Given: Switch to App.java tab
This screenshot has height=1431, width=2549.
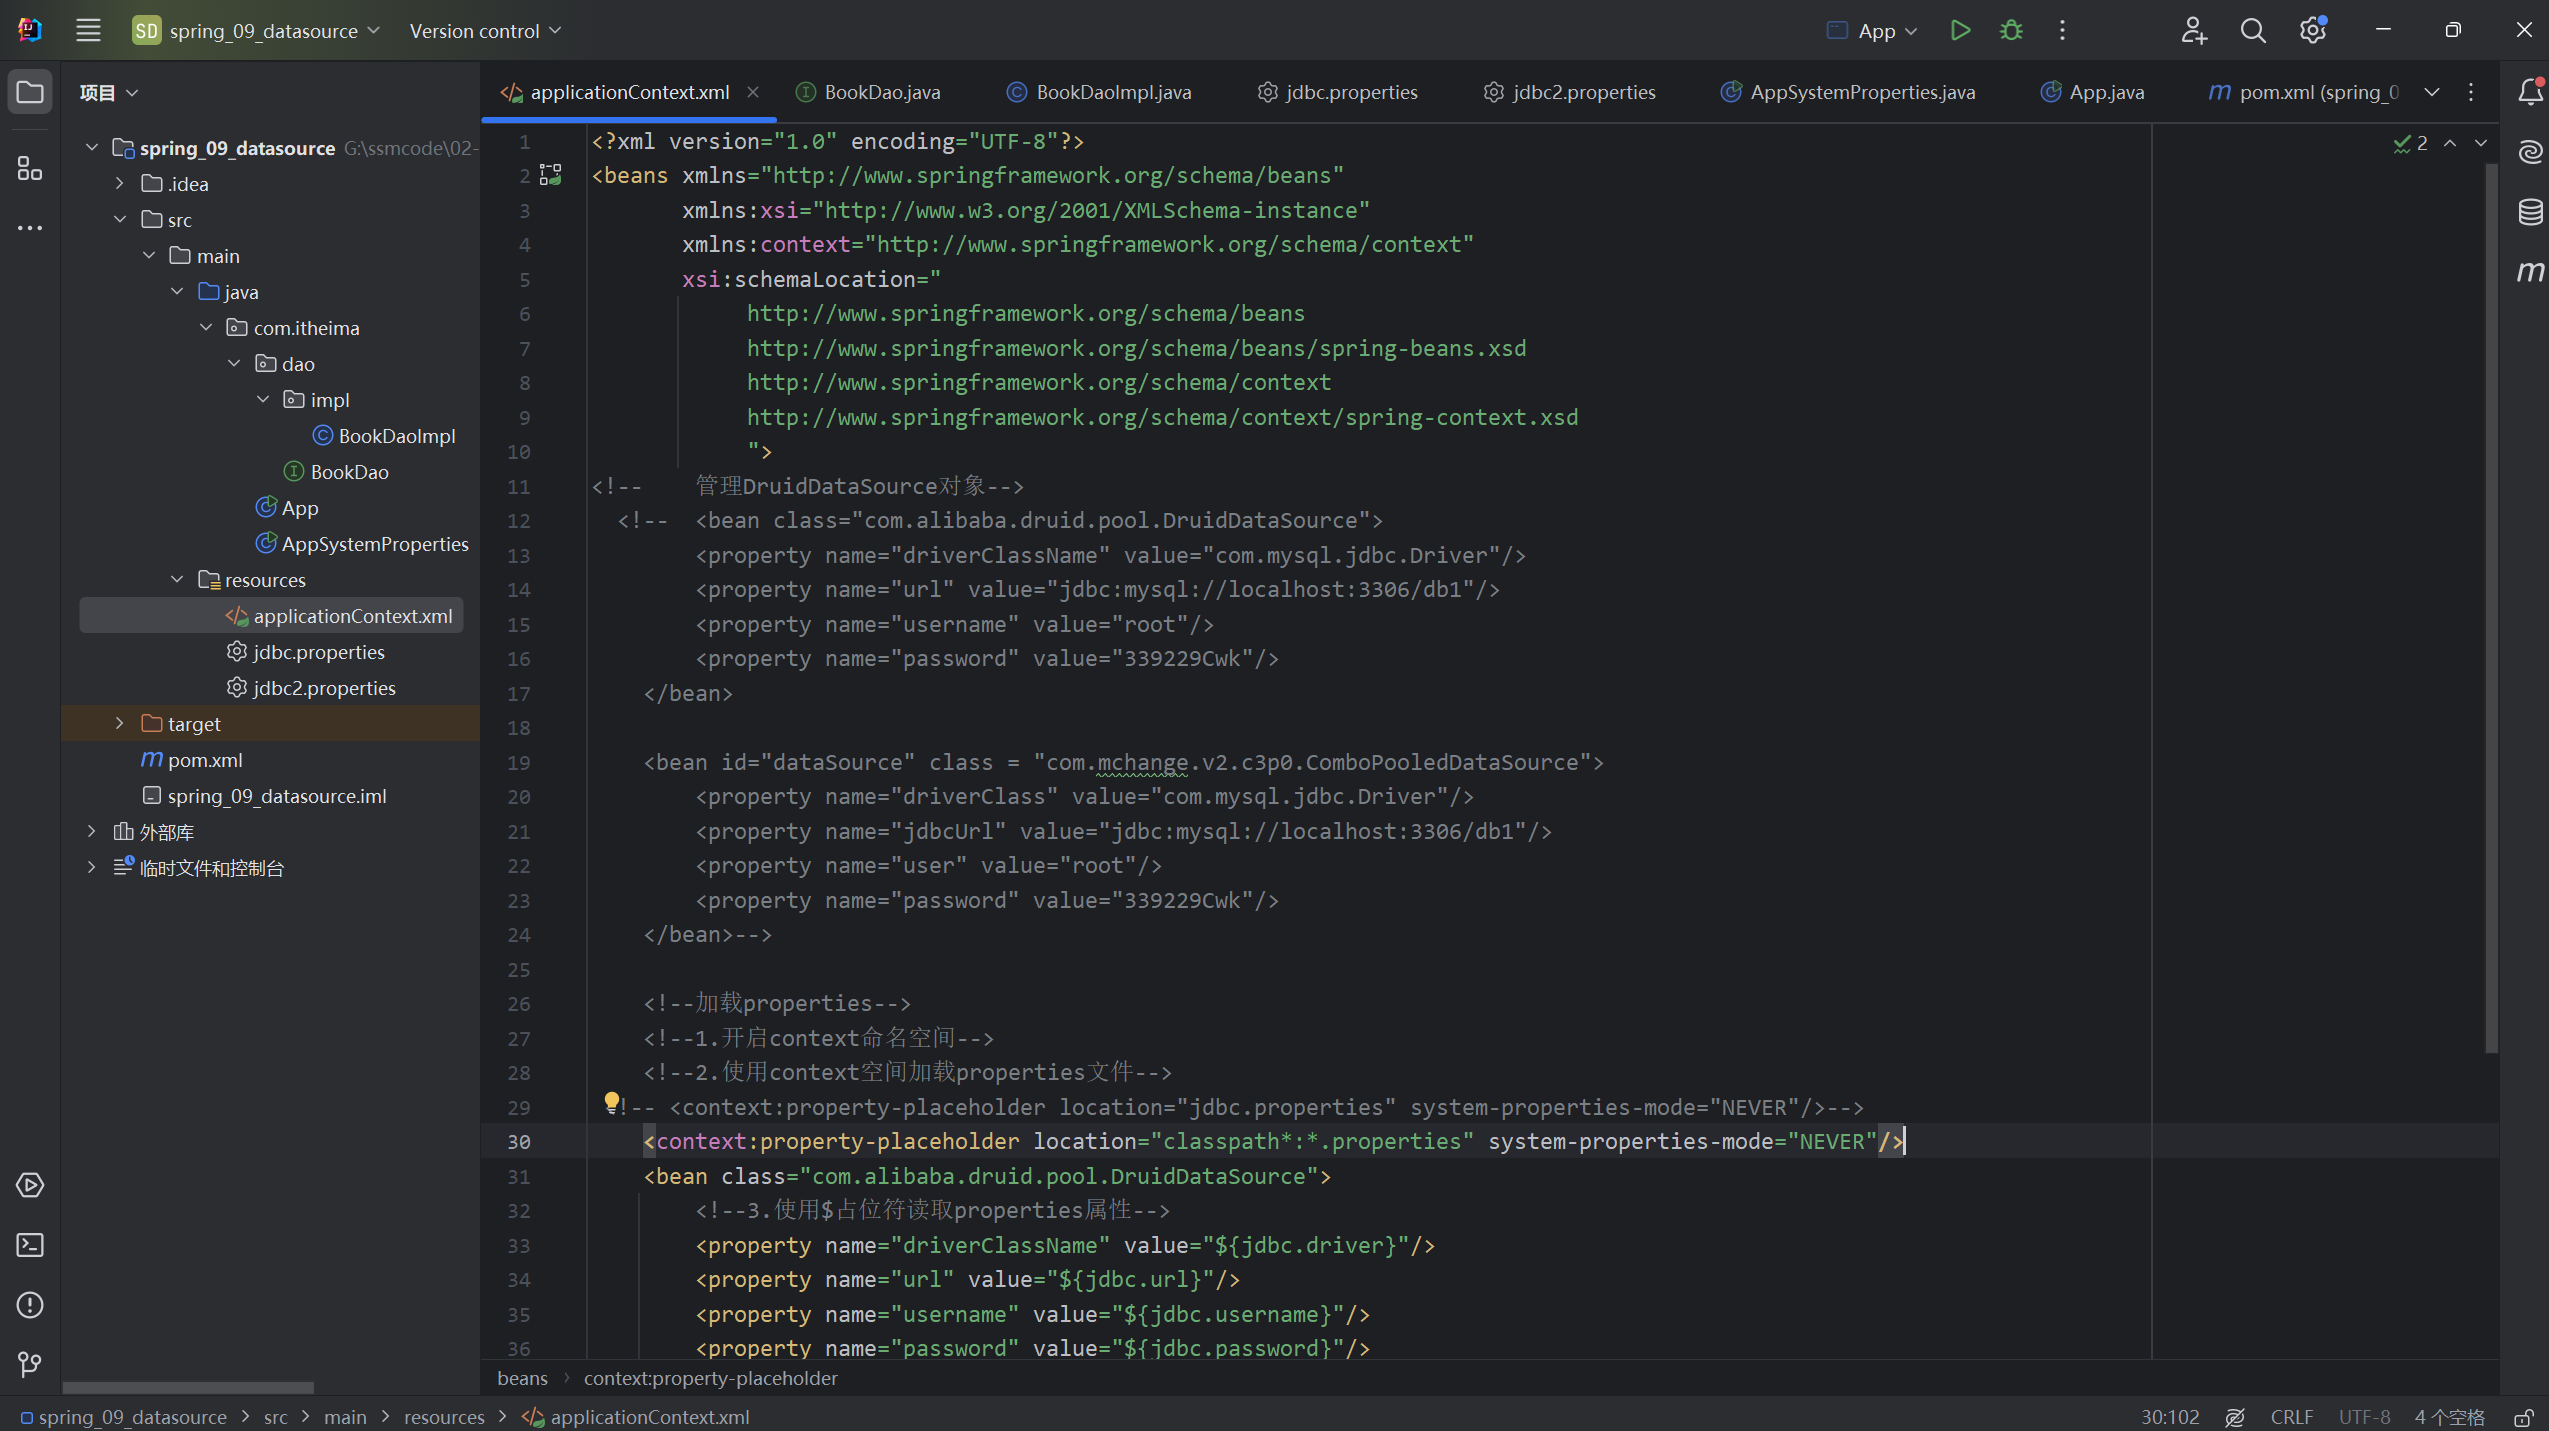Looking at the screenshot, I should tap(2092, 92).
